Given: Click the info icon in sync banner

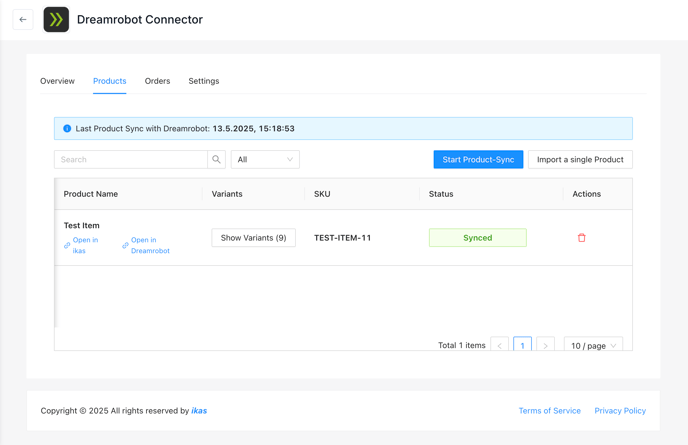Looking at the screenshot, I should click(x=67, y=129).
